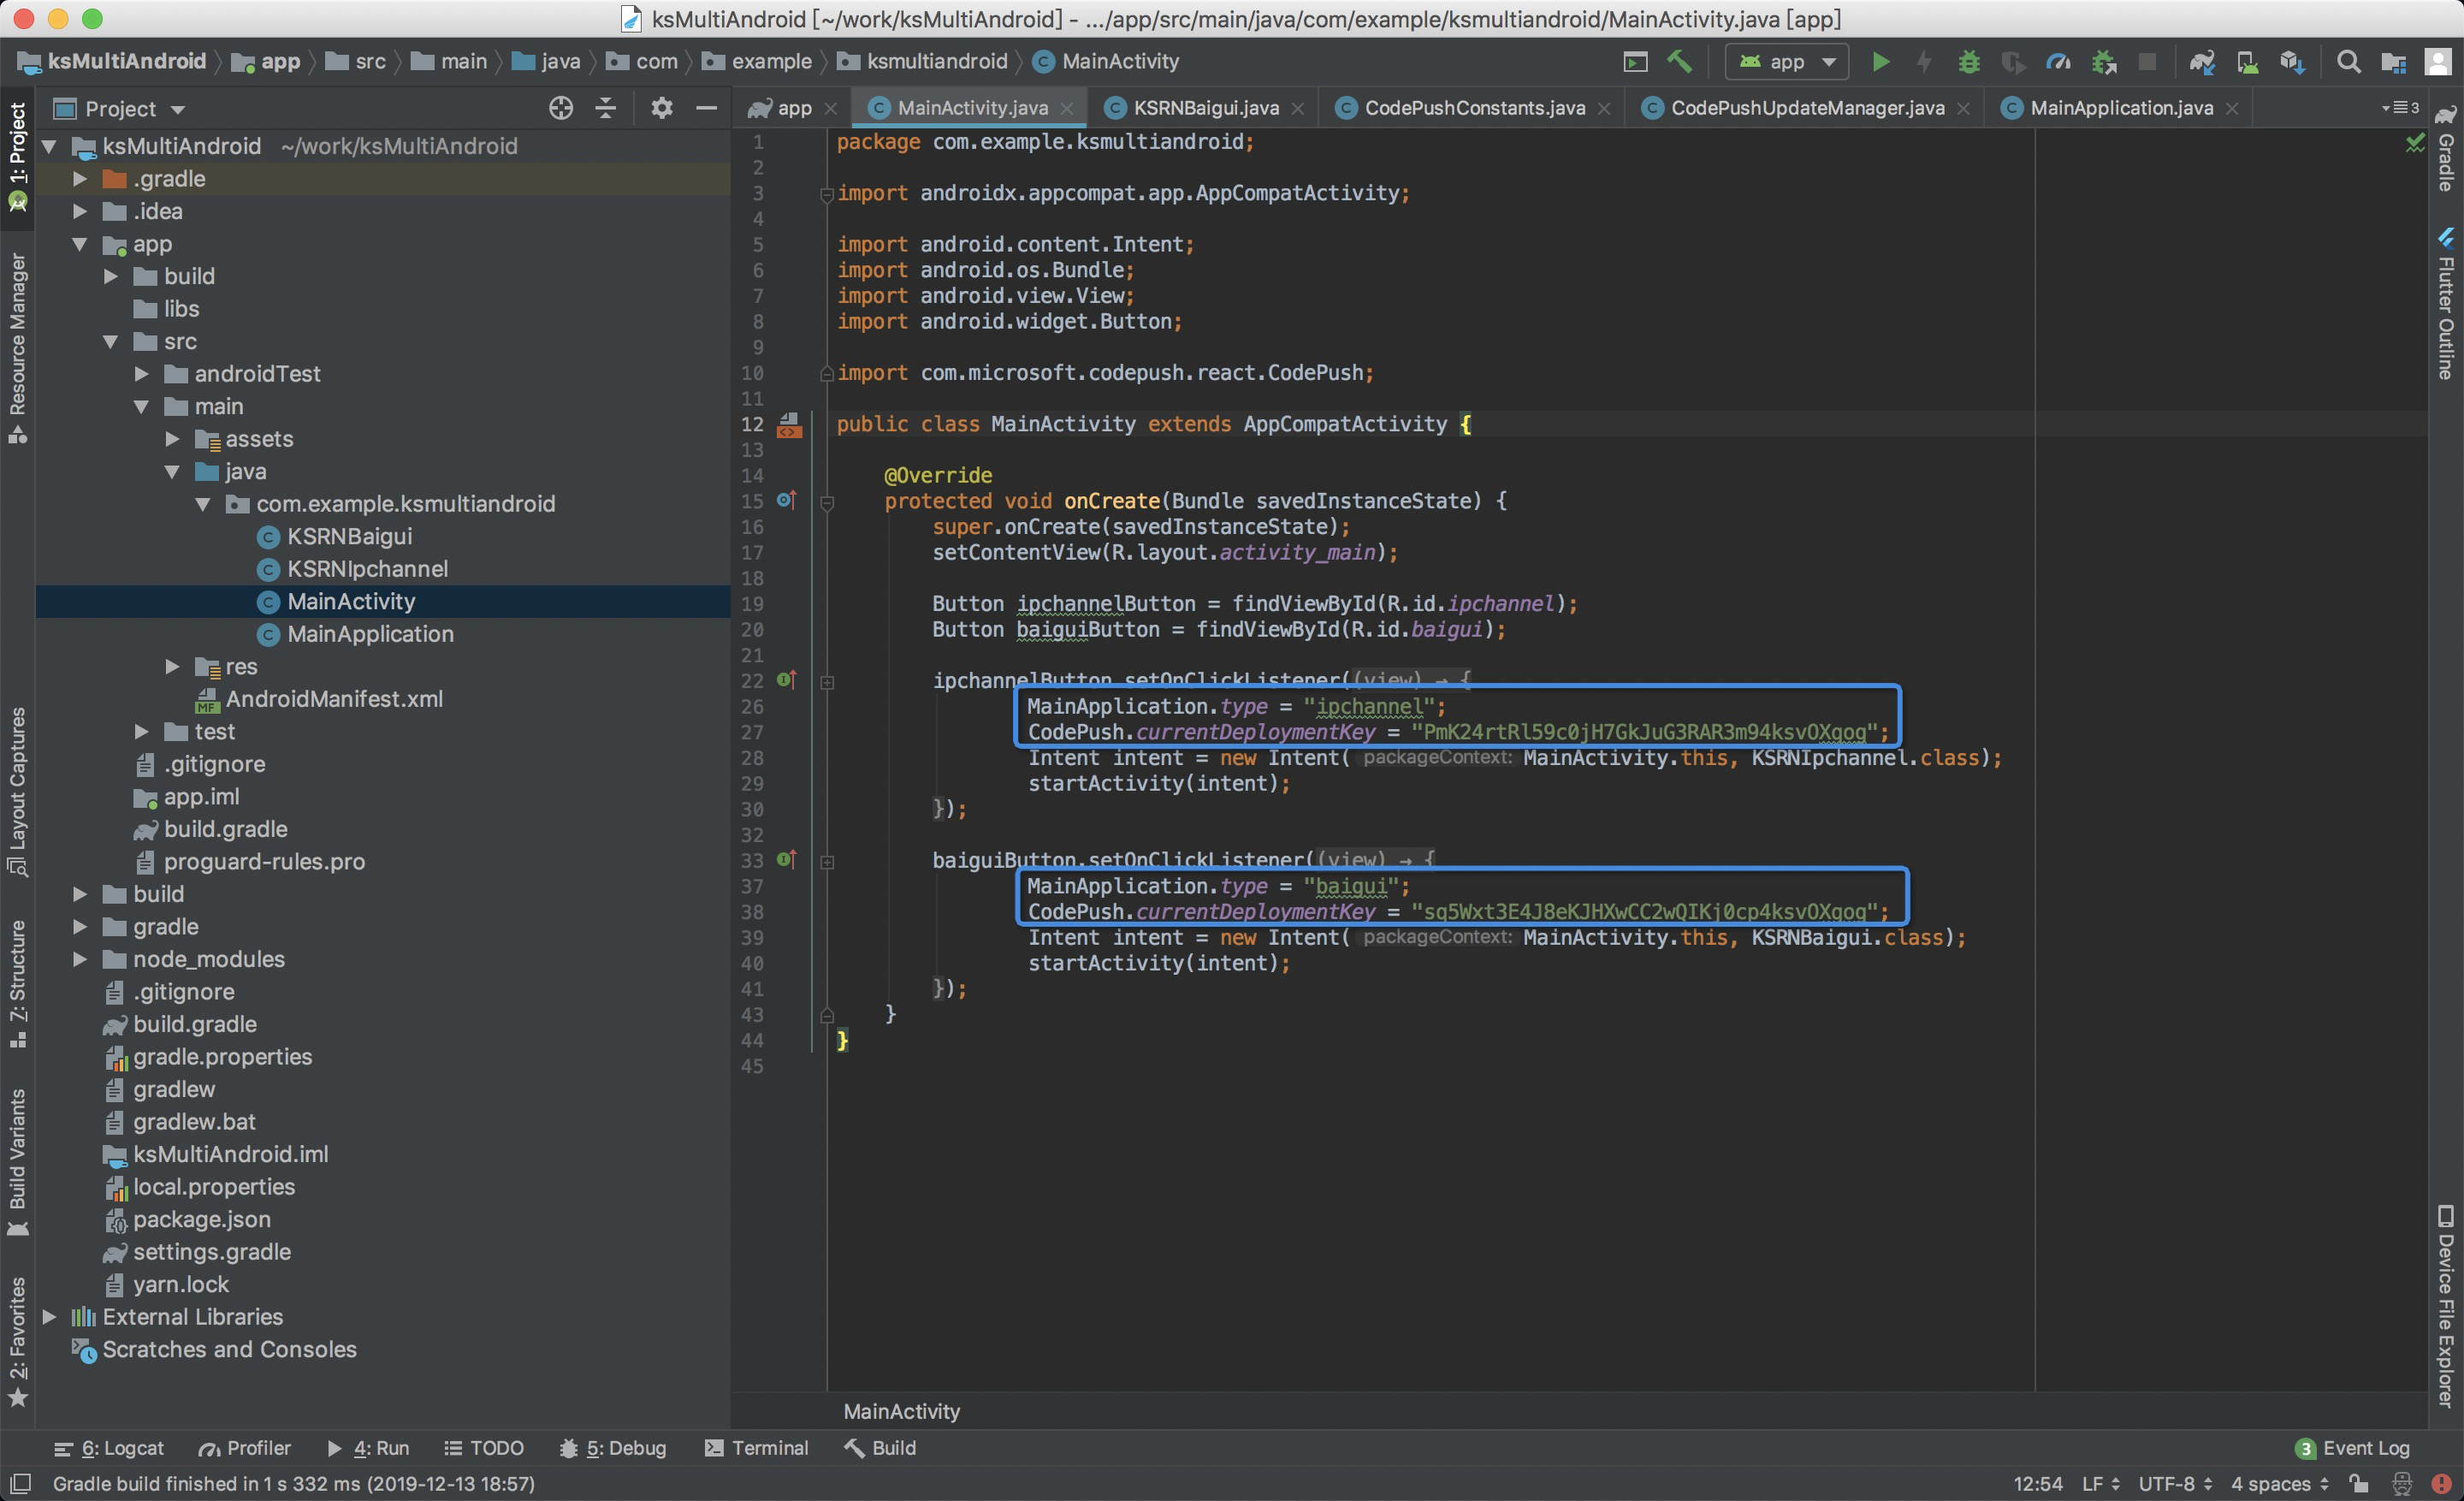Toggle fold on baiguiButton listener lambda
Screen dimensions: 2464x1501
coord(827,861)
